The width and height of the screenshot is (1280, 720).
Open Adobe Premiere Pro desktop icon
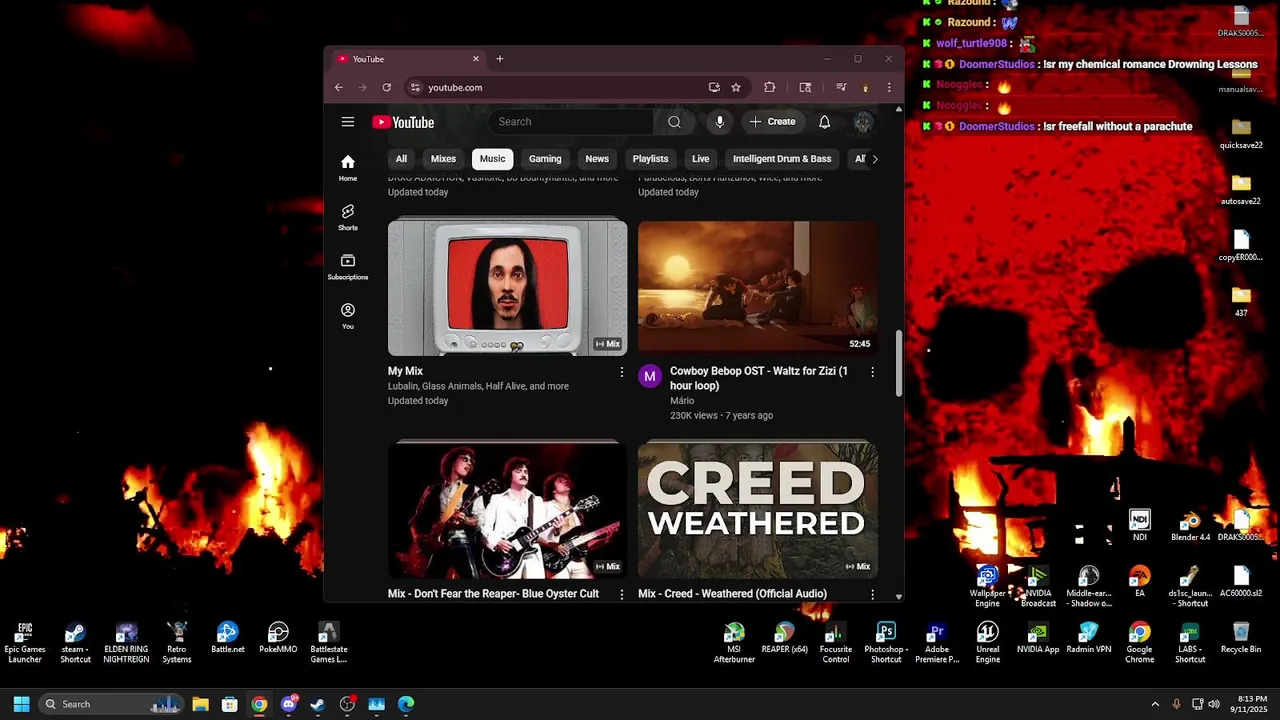click(937, 643)
